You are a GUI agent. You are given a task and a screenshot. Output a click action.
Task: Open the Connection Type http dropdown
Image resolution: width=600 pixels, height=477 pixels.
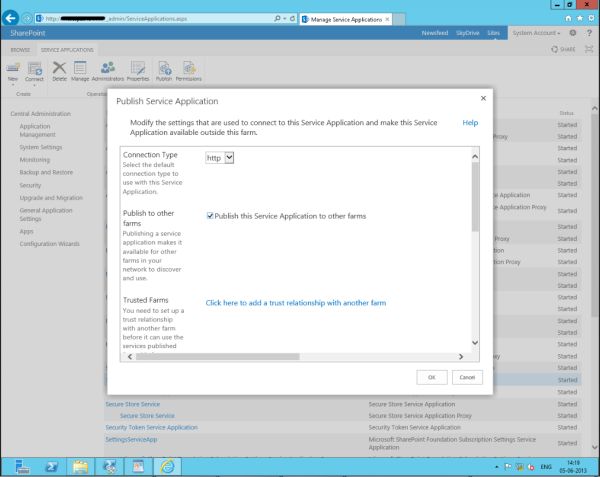[219, 158]
